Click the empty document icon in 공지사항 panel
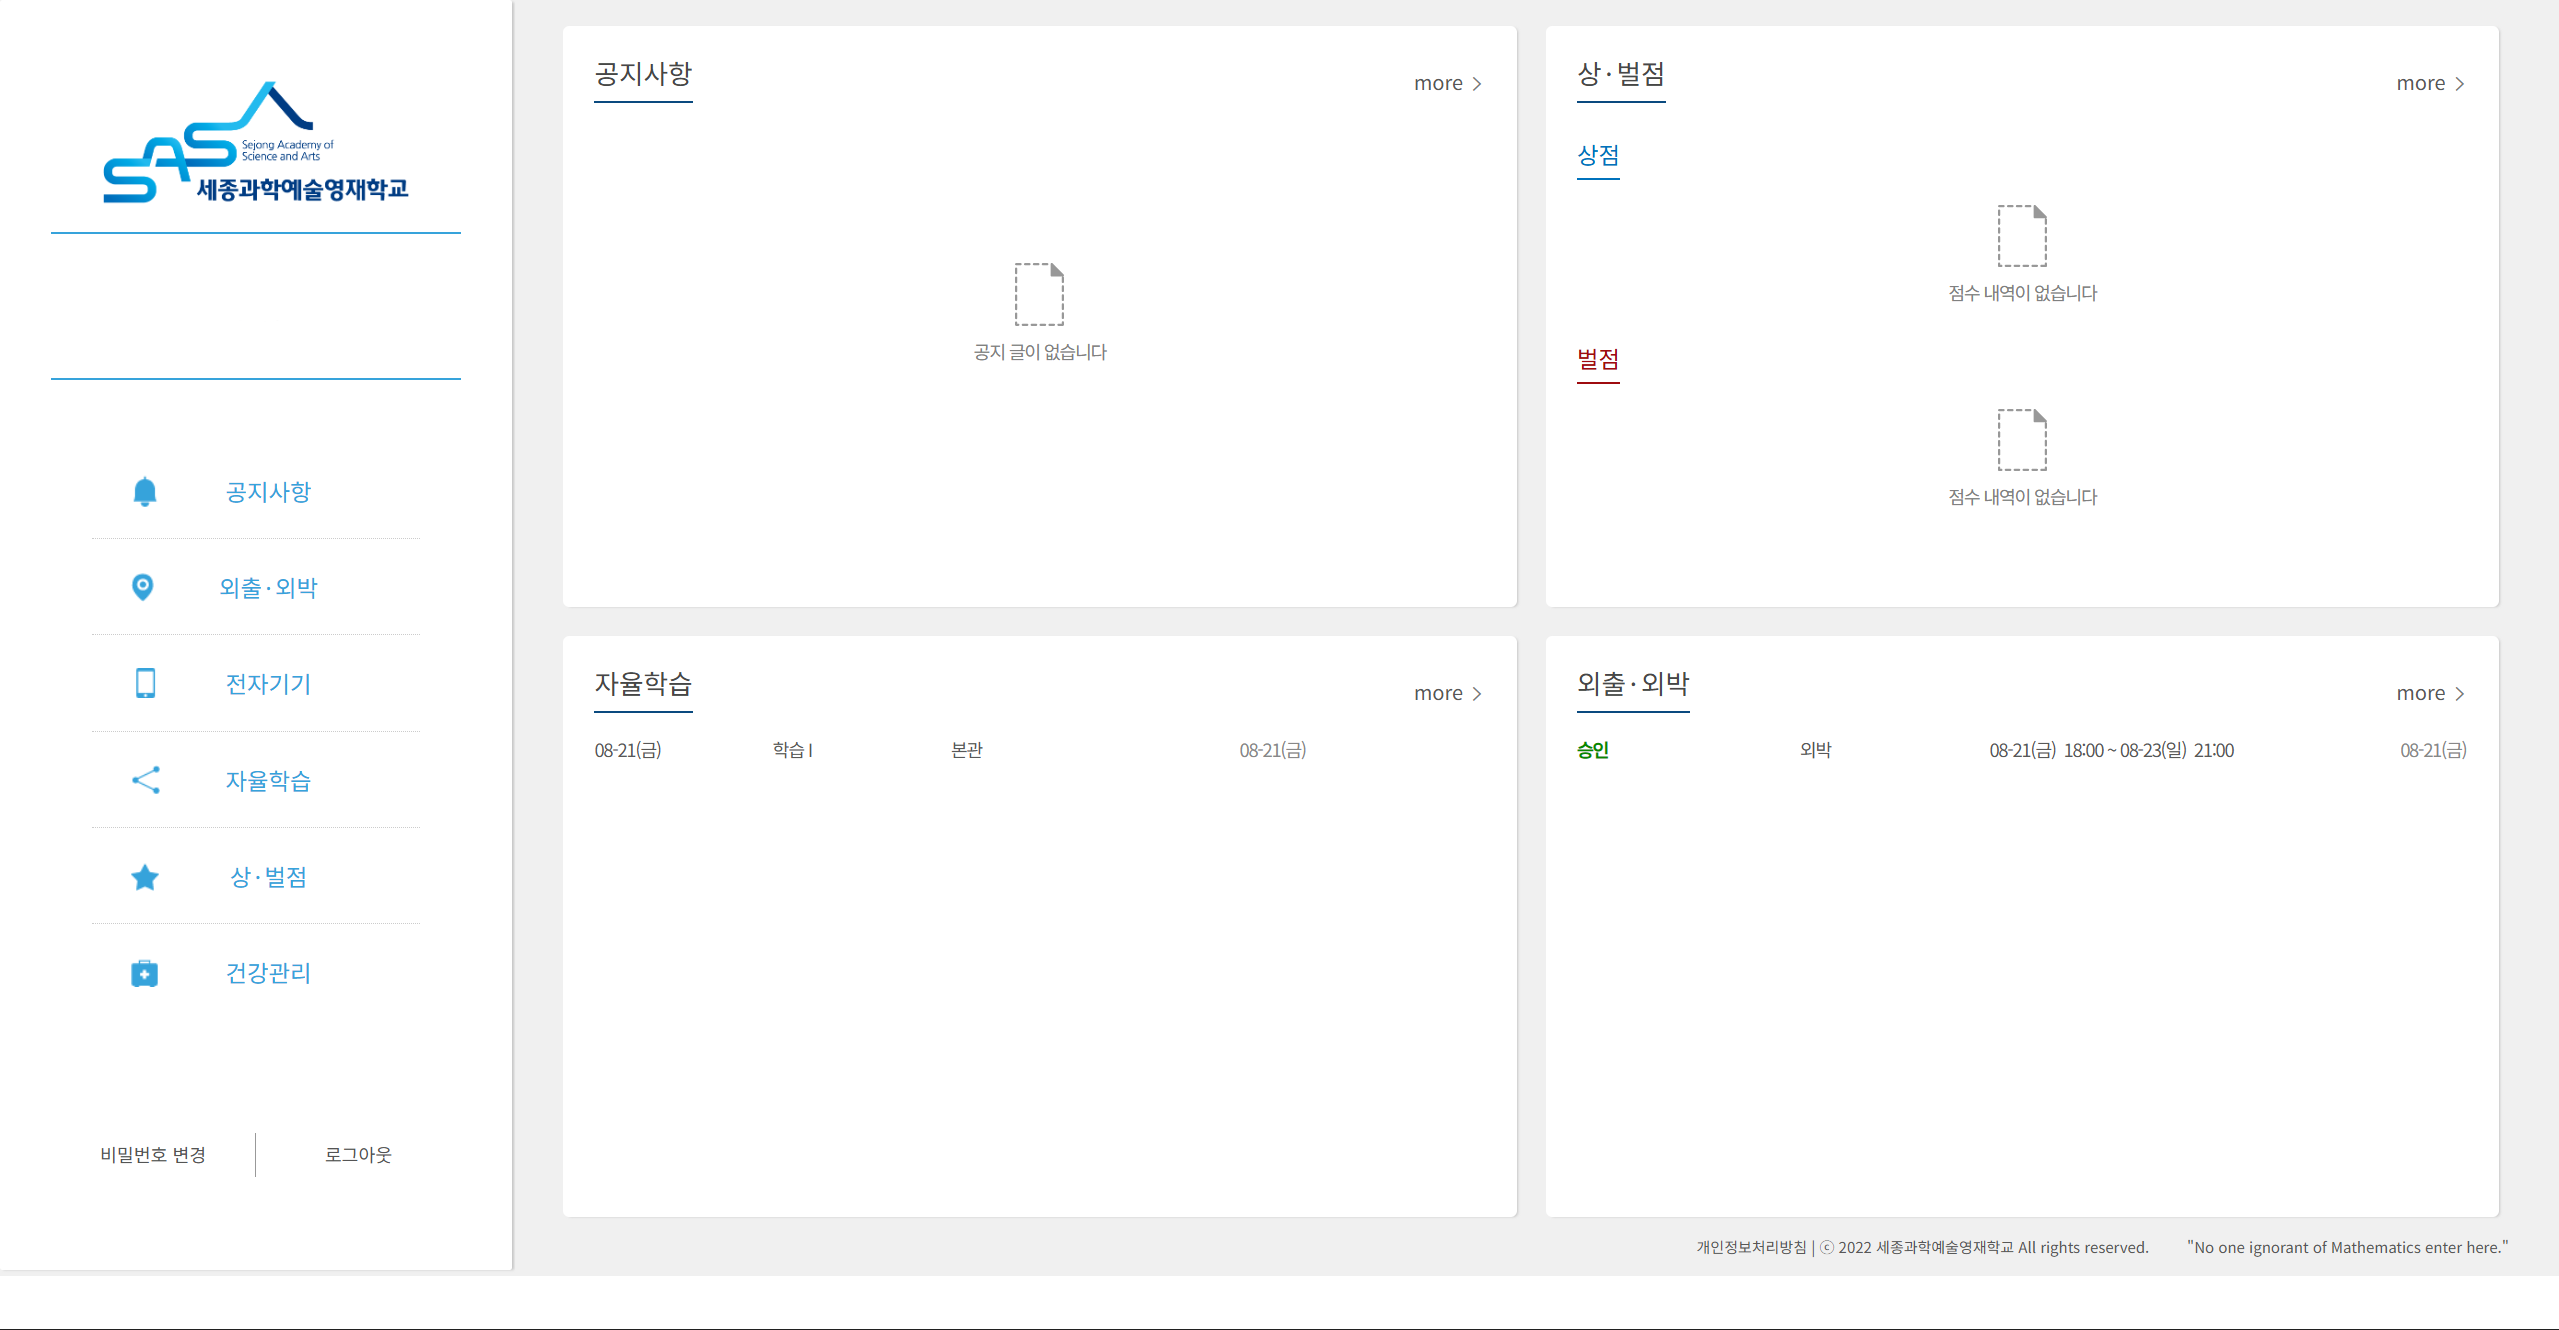The height and width of the screenshot is (1330, 2559). click(x=1039, y=294)
